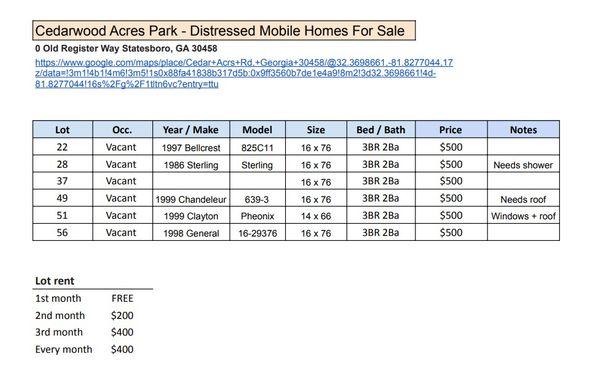Select the empty Year / Make cell for lot 37
This screenshot has height=371, width=600.
coord(191,181)
